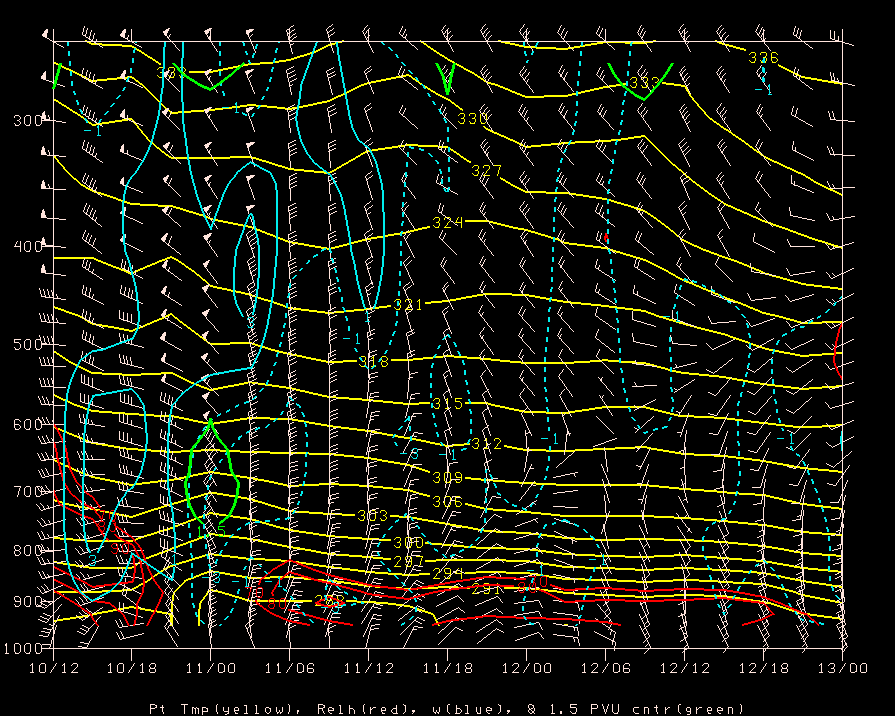Select the yellow 318 contour label
The height and width of the screenshot is (716, 895).
tap(373, 362)
